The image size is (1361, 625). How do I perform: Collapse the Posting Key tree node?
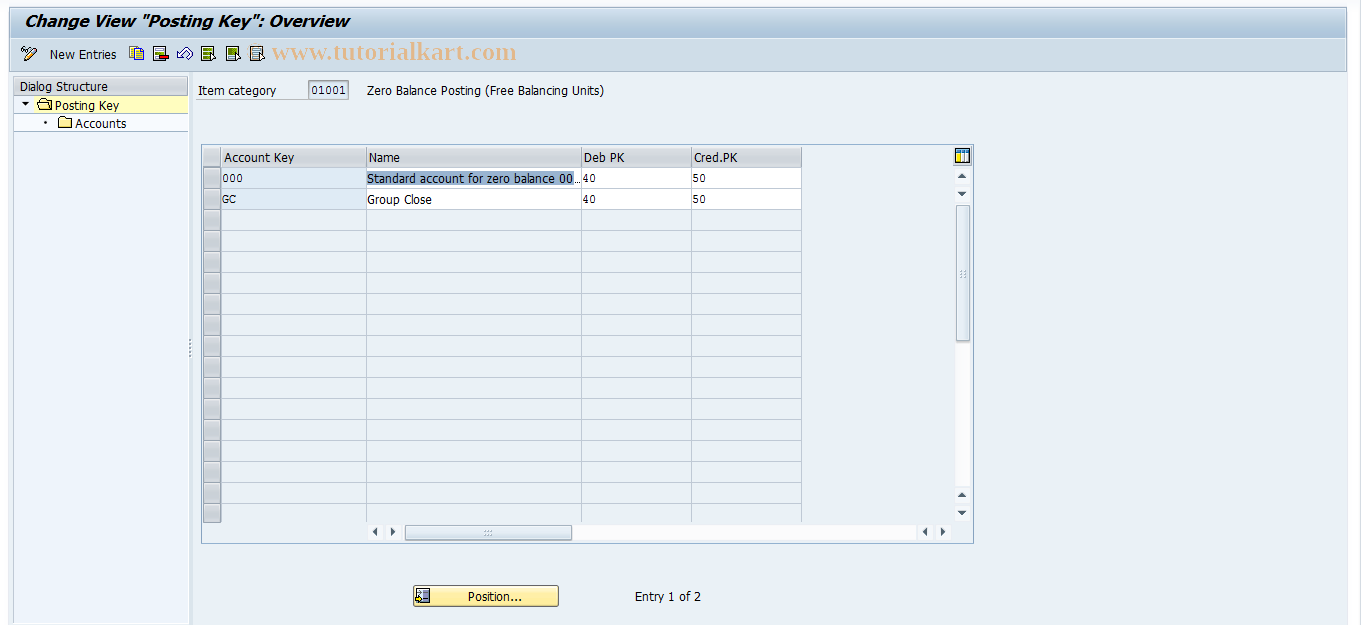[26, 104]
